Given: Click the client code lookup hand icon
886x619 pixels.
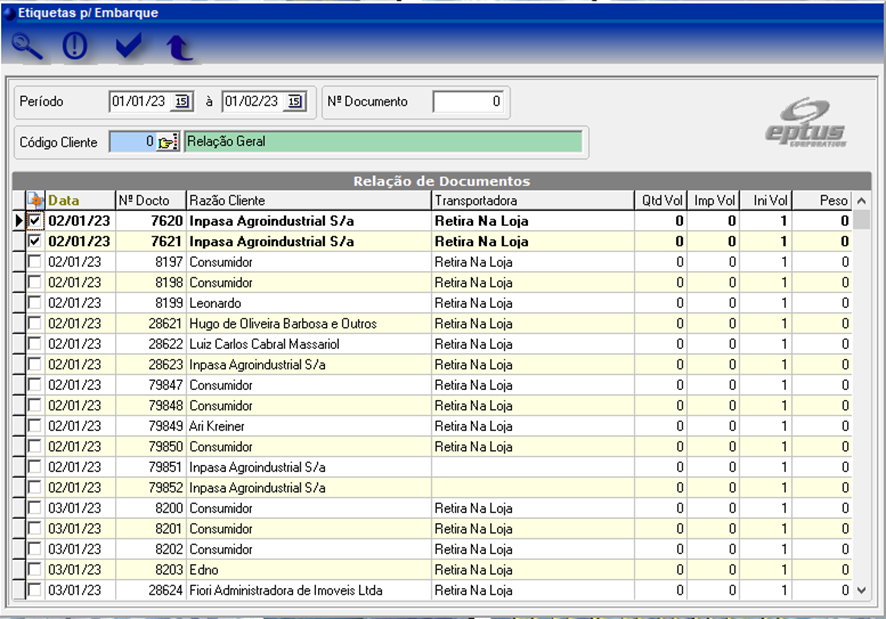Looking at the screenshot, I should click(x=166, y=142).
